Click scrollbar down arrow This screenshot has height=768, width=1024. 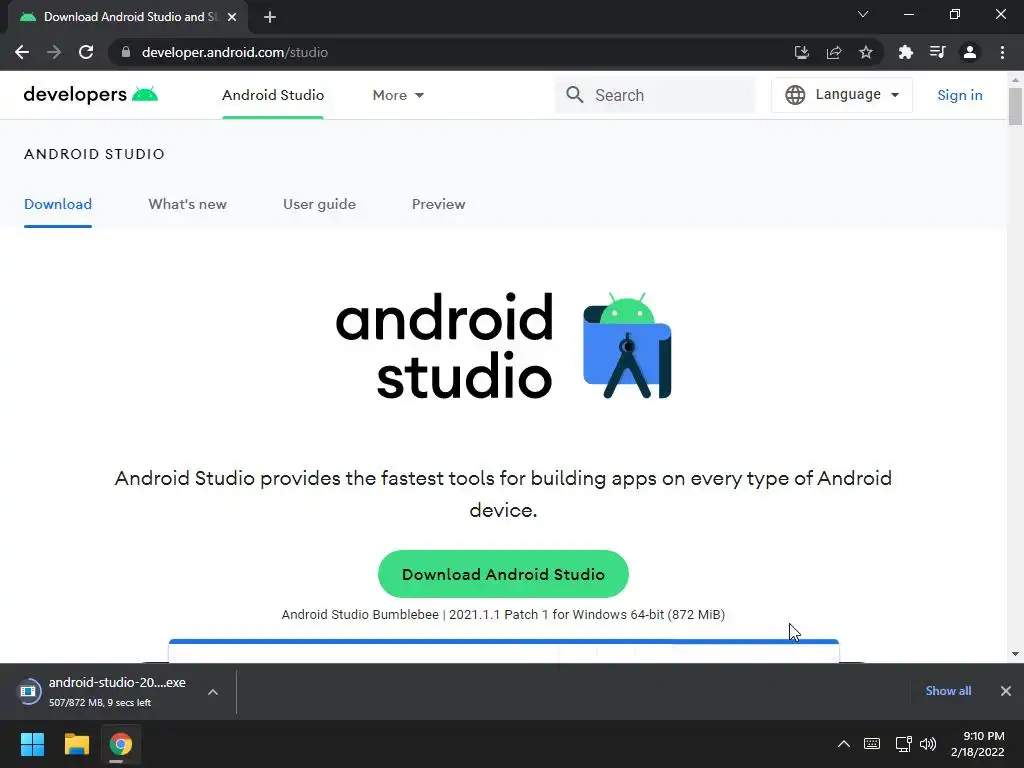pos(1015,654)
